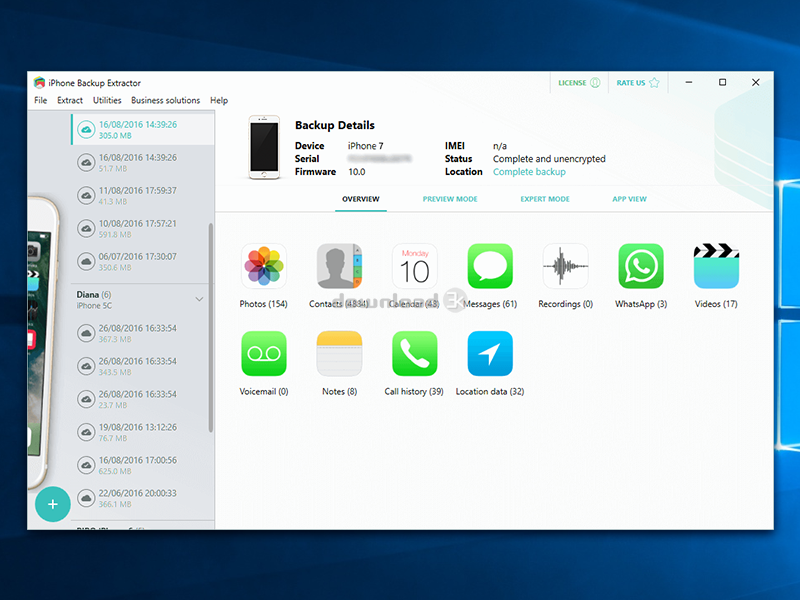Open the Voicemail (0) icon
Image resolution: width=800 pixels, height=600 pixels.
[x=264, y=354]
